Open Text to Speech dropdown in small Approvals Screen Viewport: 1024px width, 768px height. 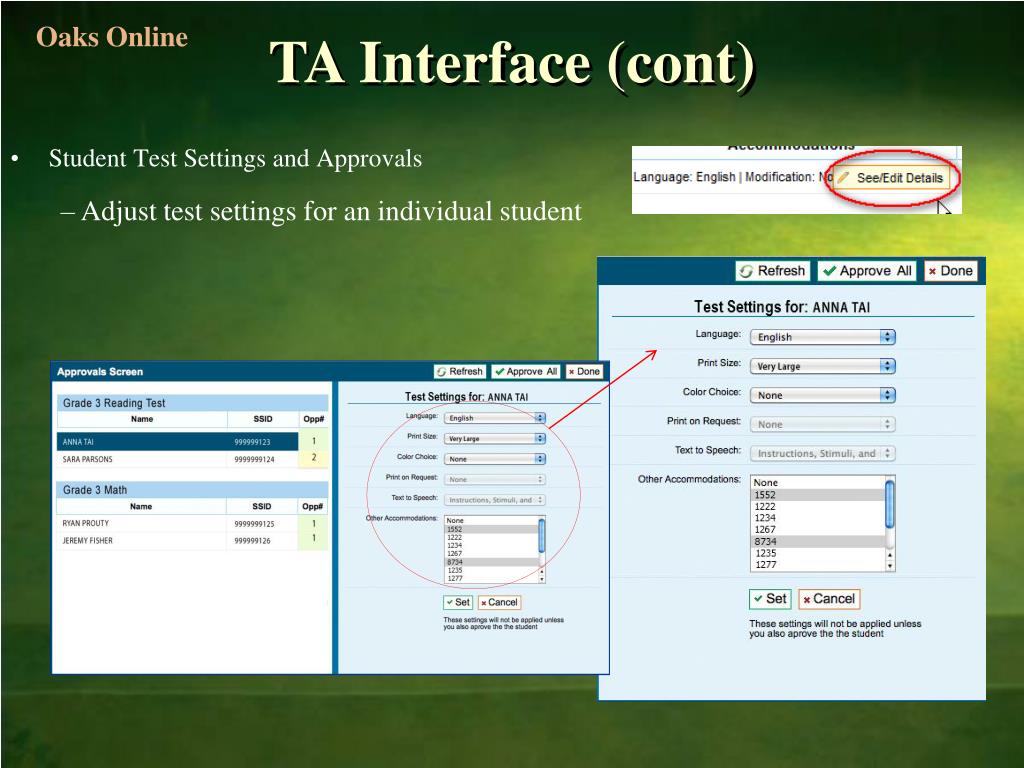point(494,500)
